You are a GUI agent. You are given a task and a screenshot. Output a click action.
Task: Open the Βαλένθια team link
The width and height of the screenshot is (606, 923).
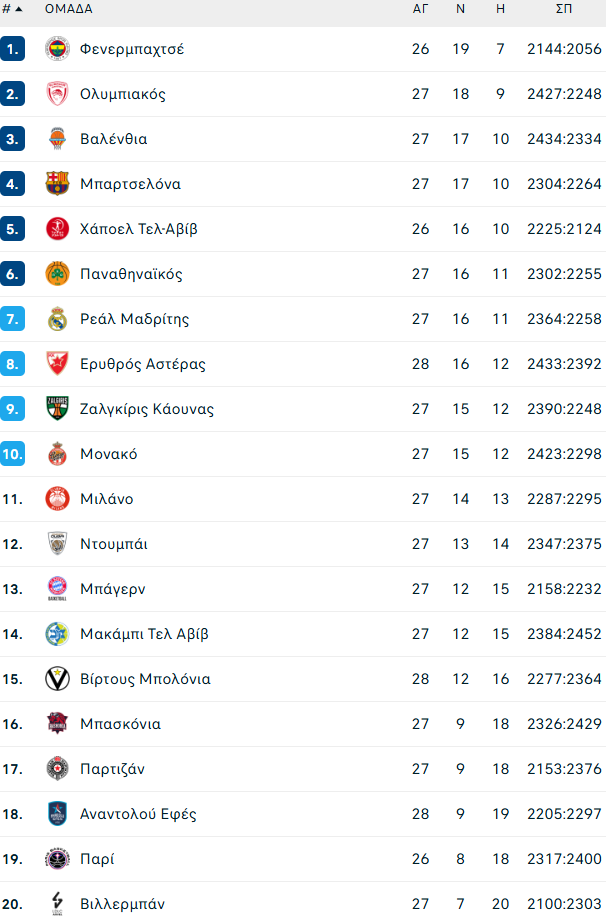[113, 139]
